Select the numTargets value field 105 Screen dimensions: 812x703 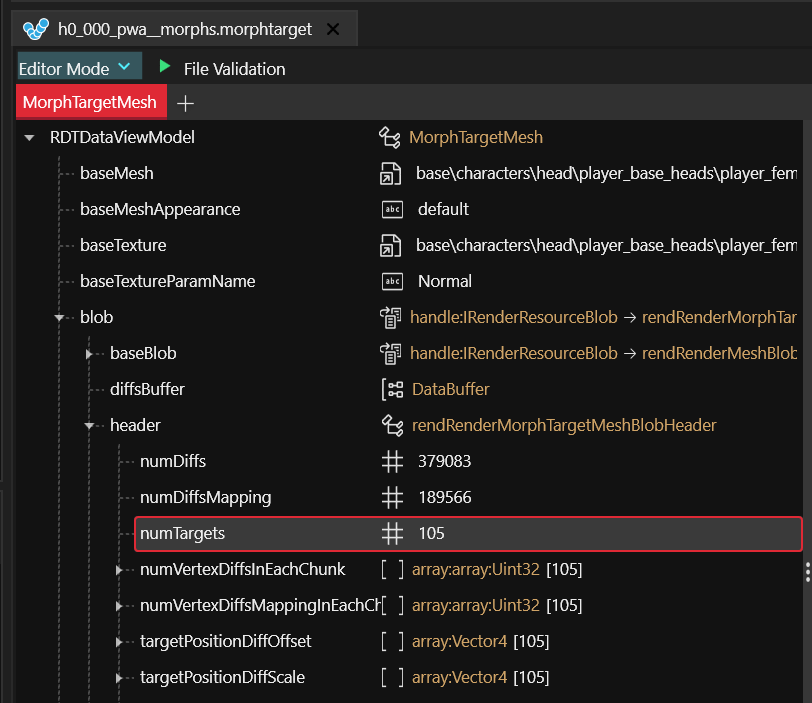[x=431, y=534]
